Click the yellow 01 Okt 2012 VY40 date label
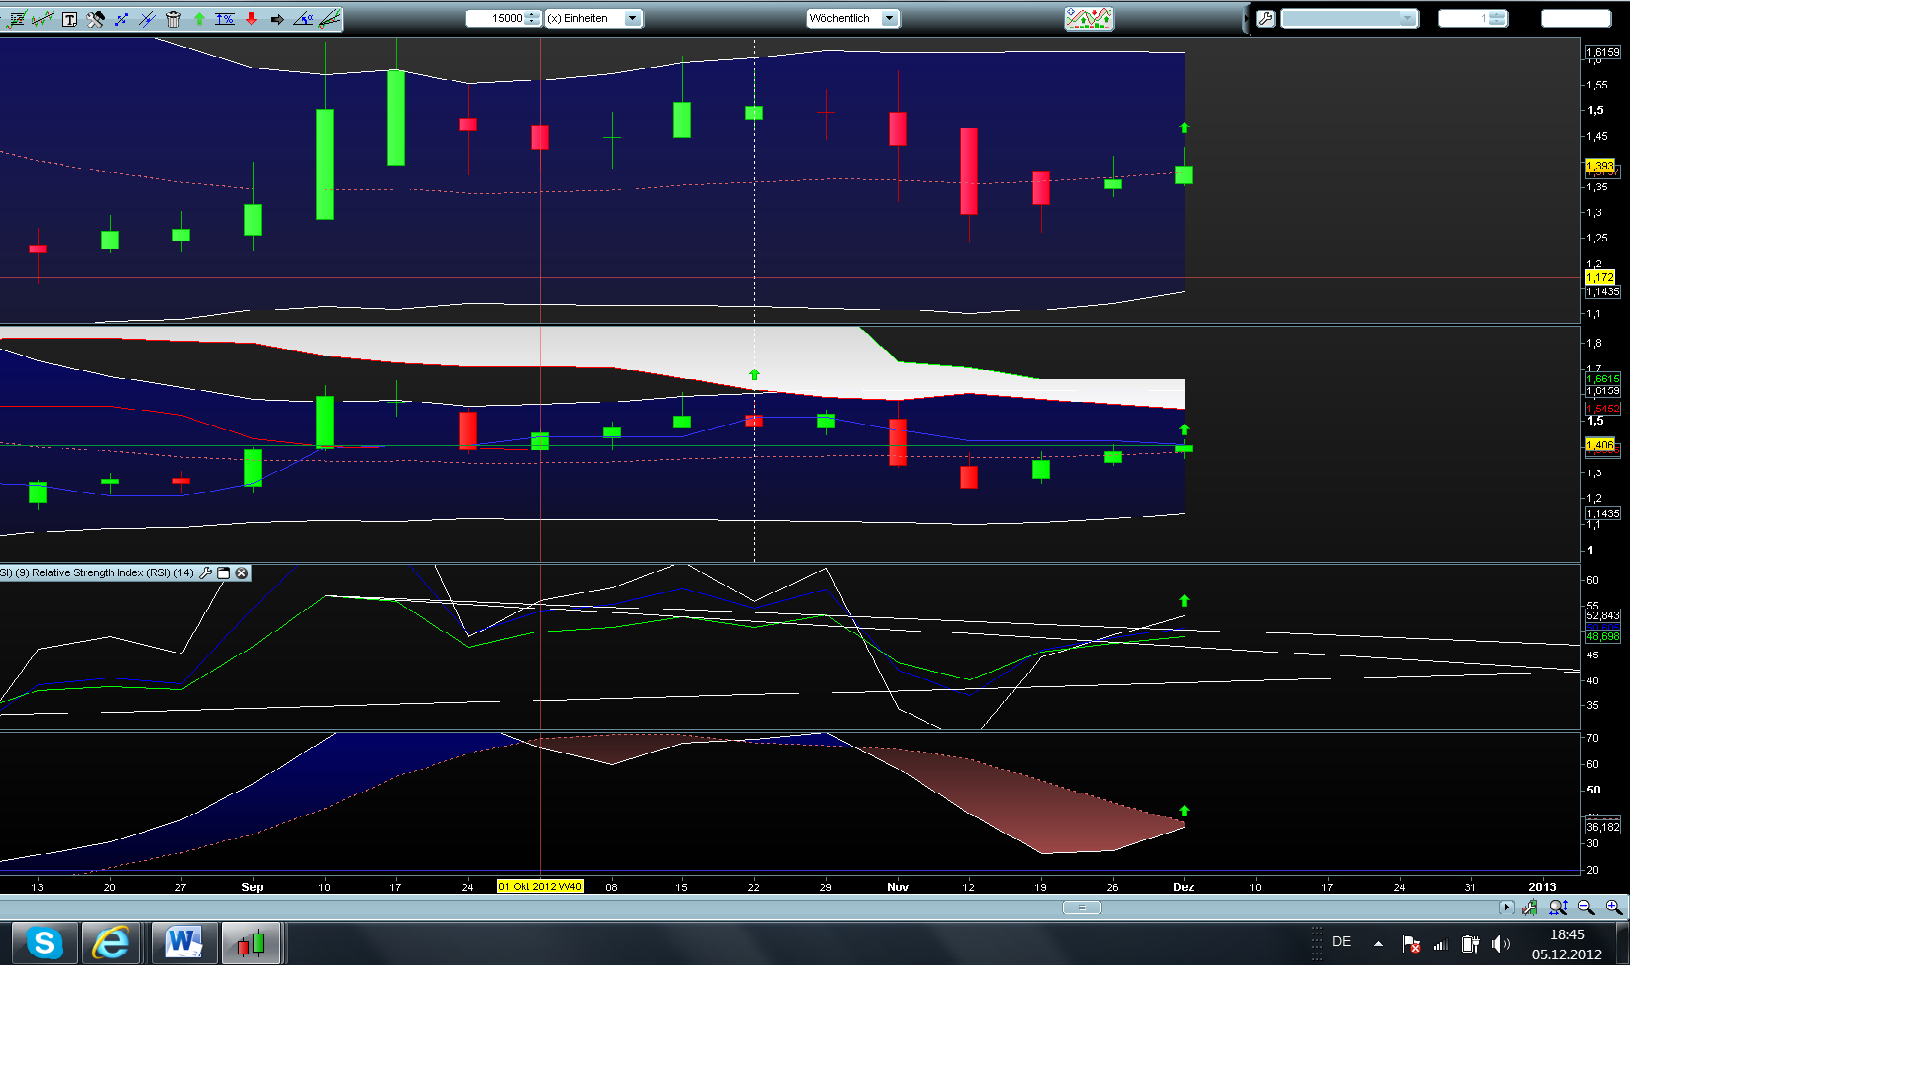 coord(540,886)
